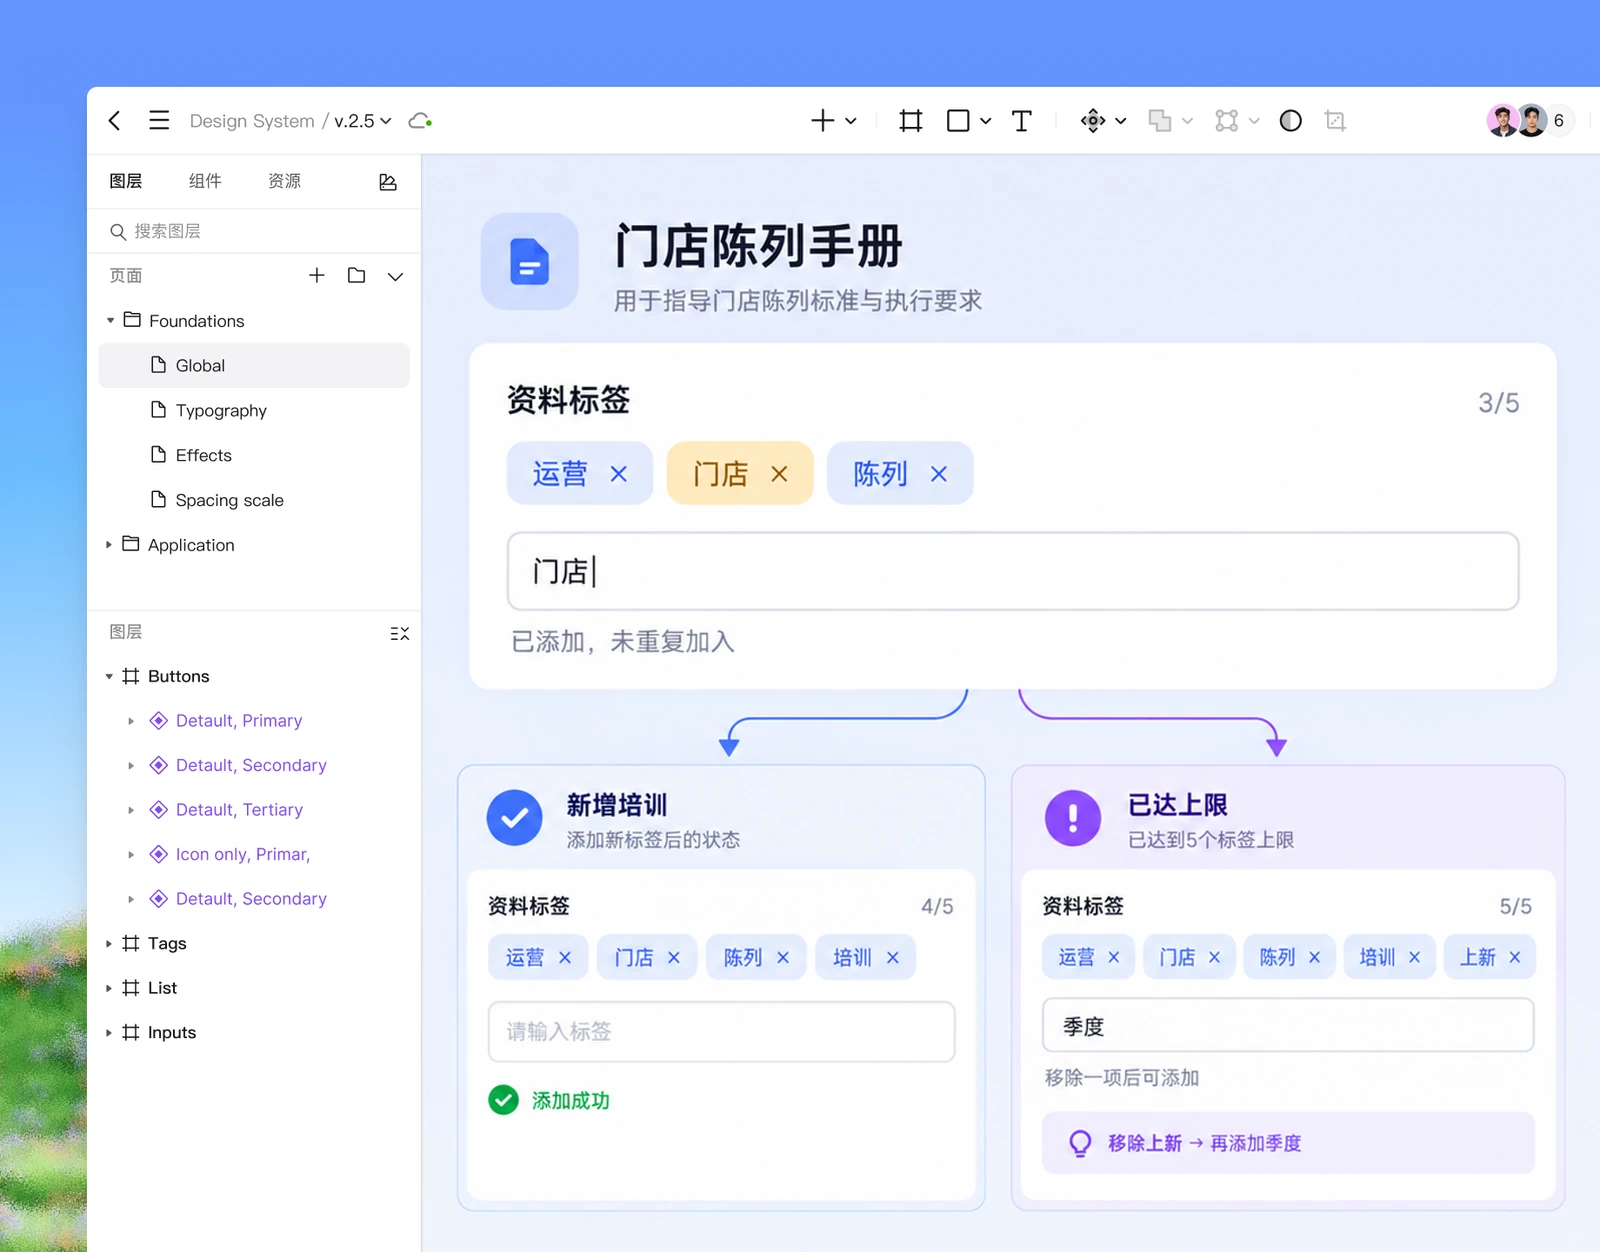Click the 3/5 tag counter

[1499, 403]
